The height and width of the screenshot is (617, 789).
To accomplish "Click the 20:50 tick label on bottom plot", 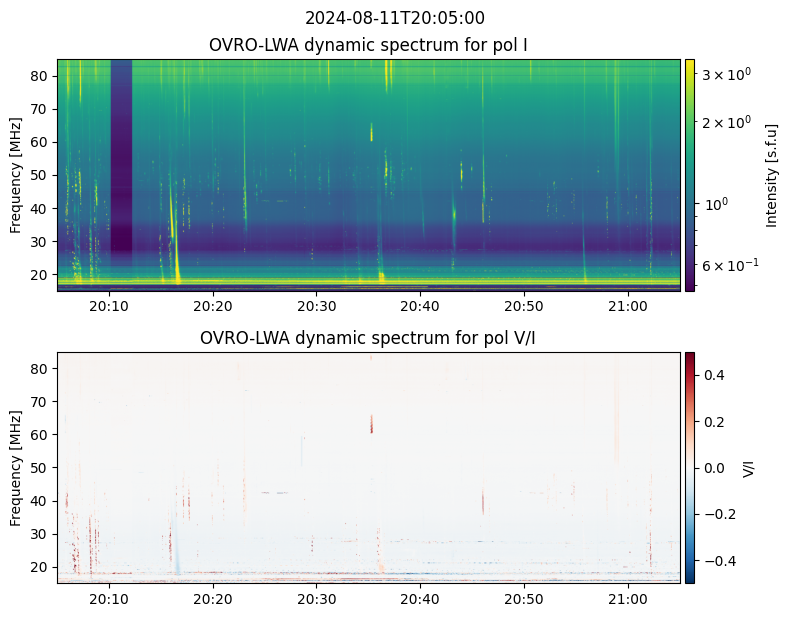I will coord(524,599).
